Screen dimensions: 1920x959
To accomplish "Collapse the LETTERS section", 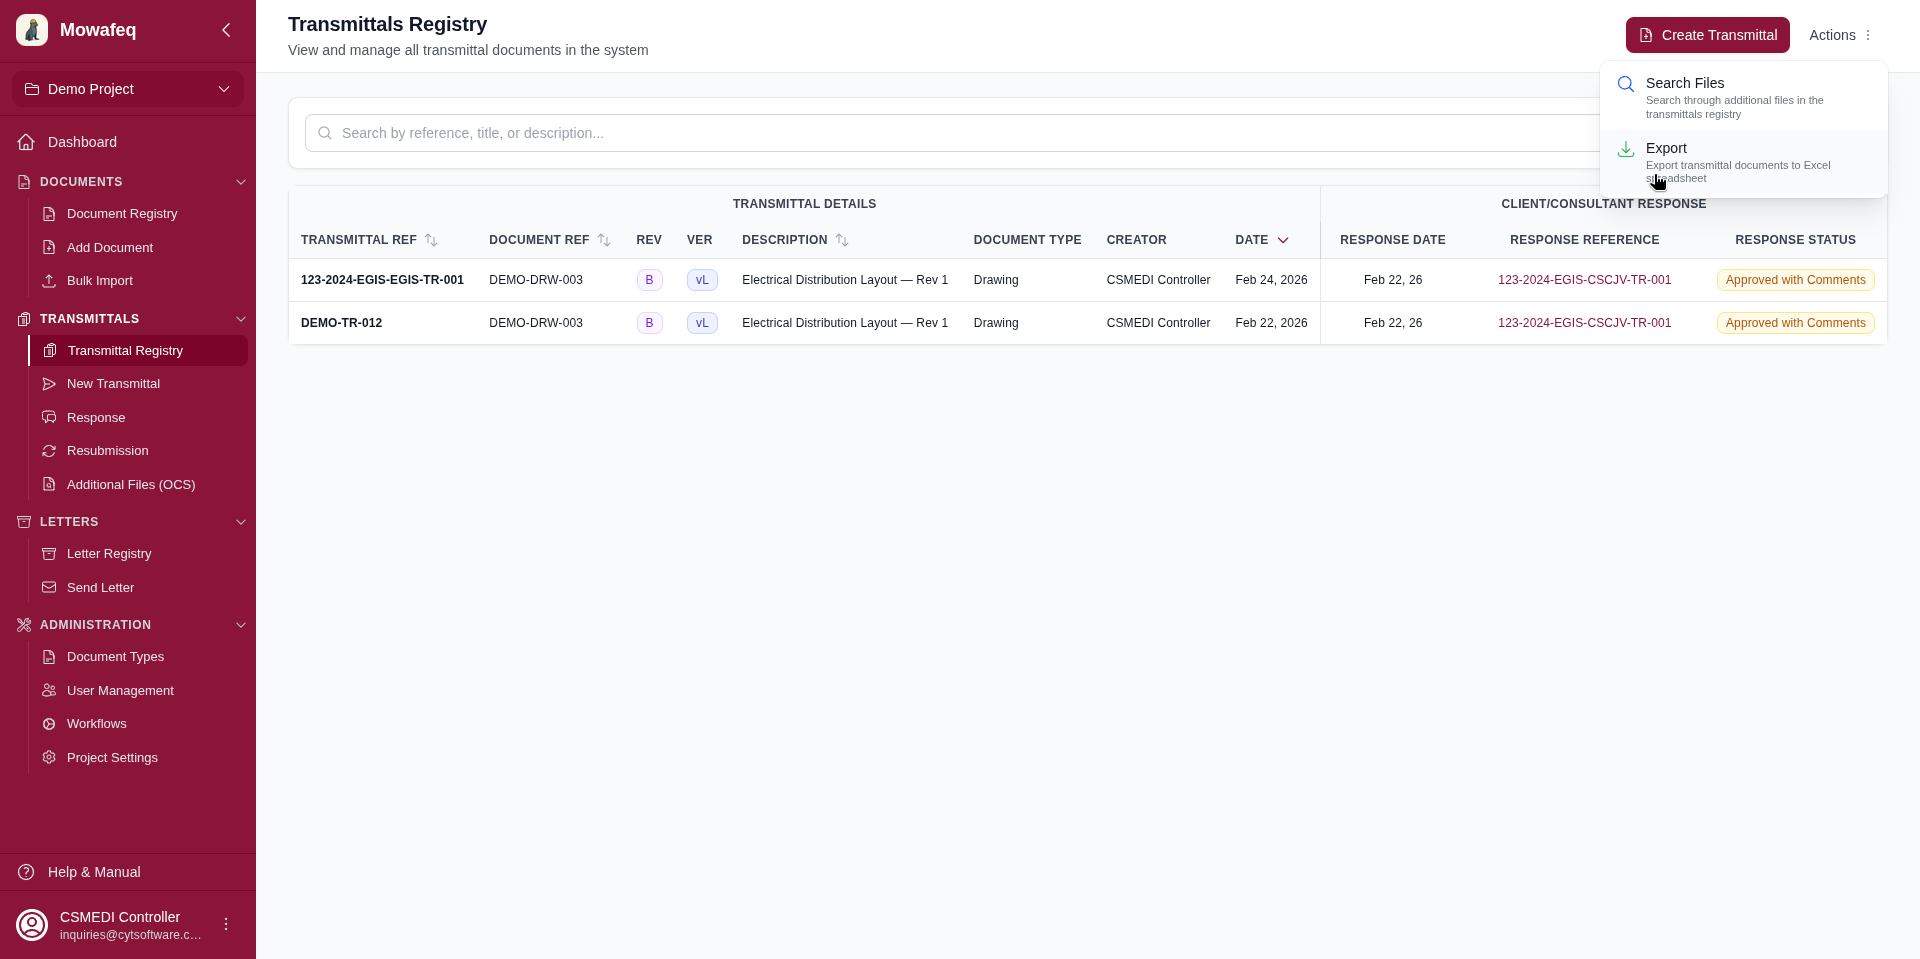I will pos(241,521).
